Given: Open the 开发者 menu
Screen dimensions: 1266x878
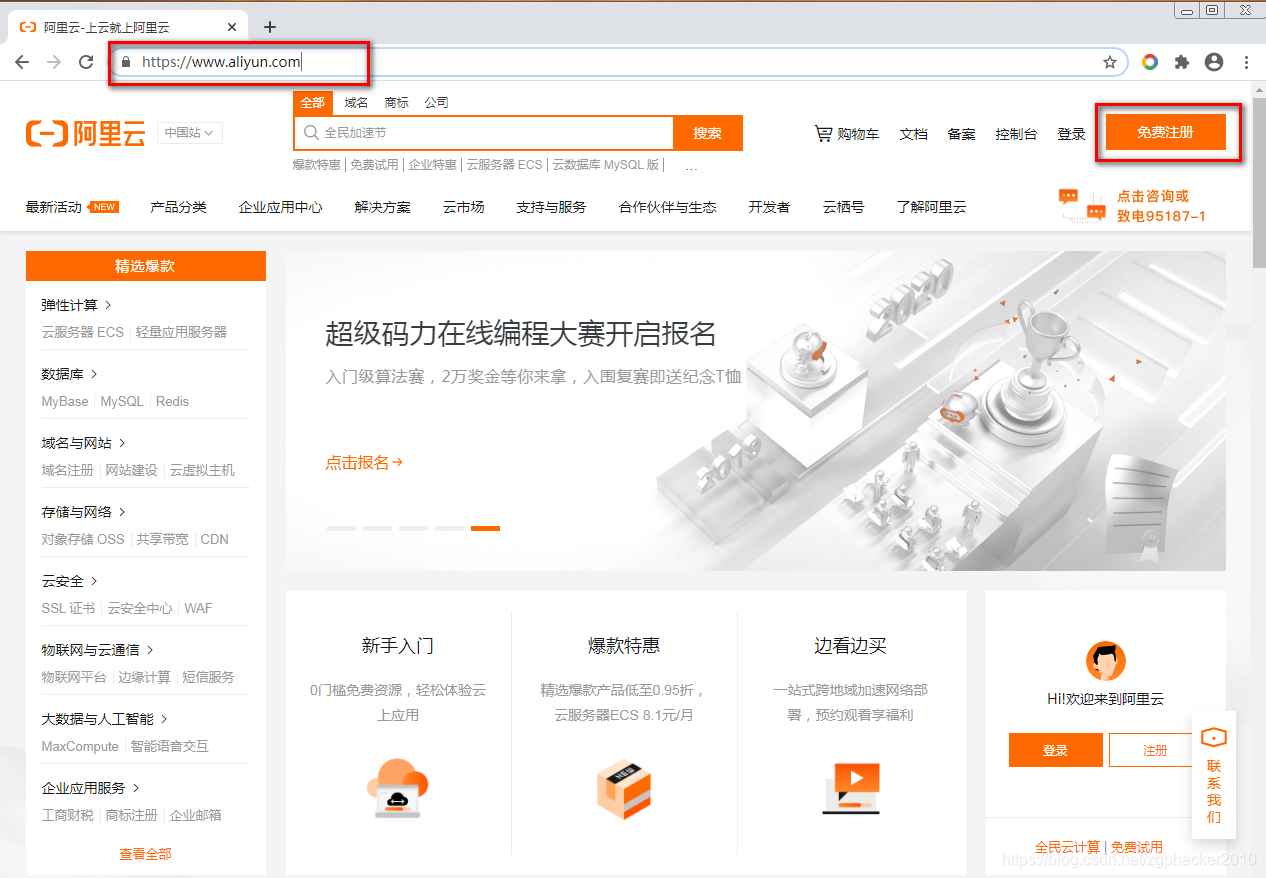Looking at the screenshot, I should 769,207.
